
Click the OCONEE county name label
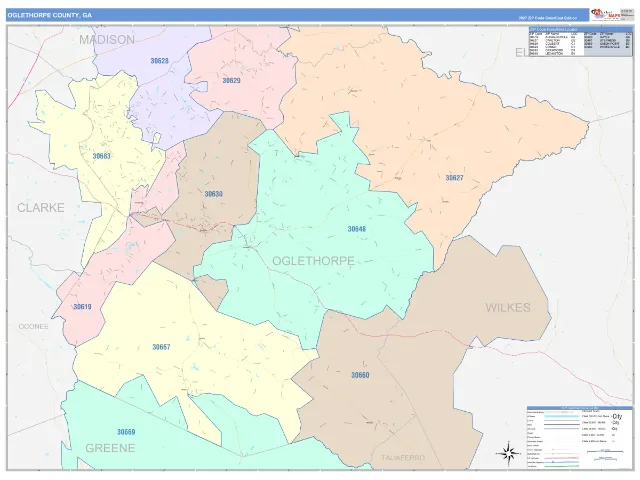pyautogui.click(x=33, y=327)
